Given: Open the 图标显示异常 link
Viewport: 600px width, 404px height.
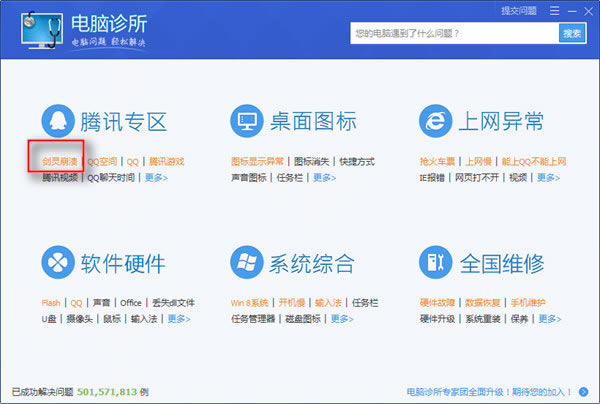Looking at the screenshot, I should 257,161.
